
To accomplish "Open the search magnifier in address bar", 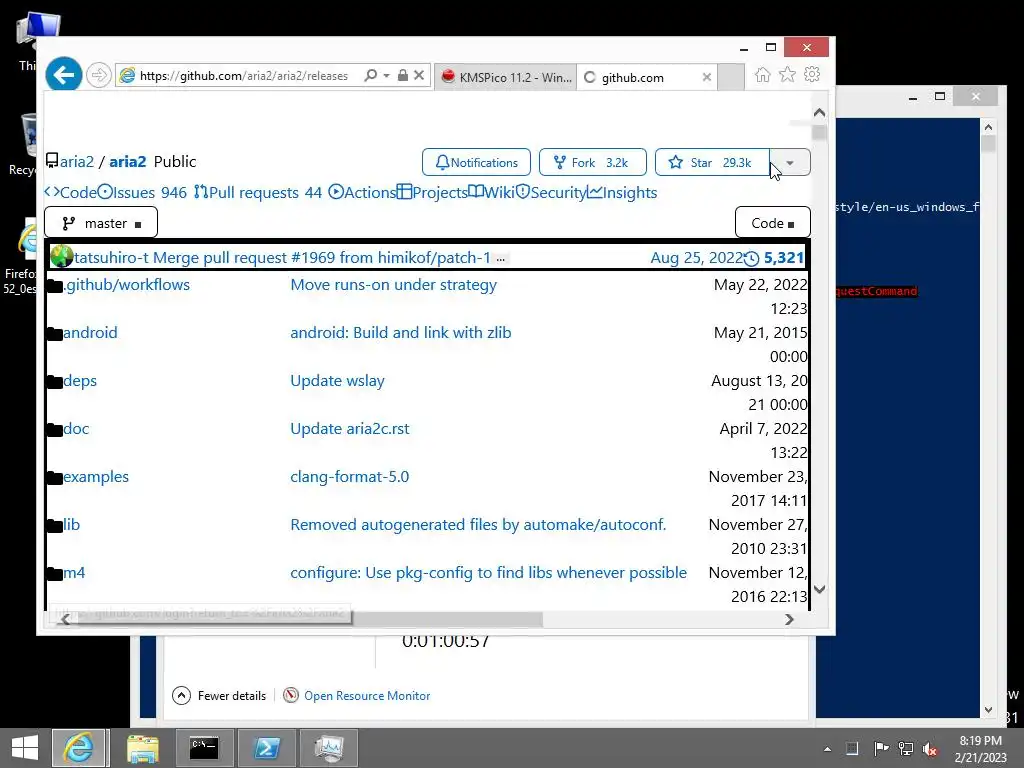I will click(370, 76).
